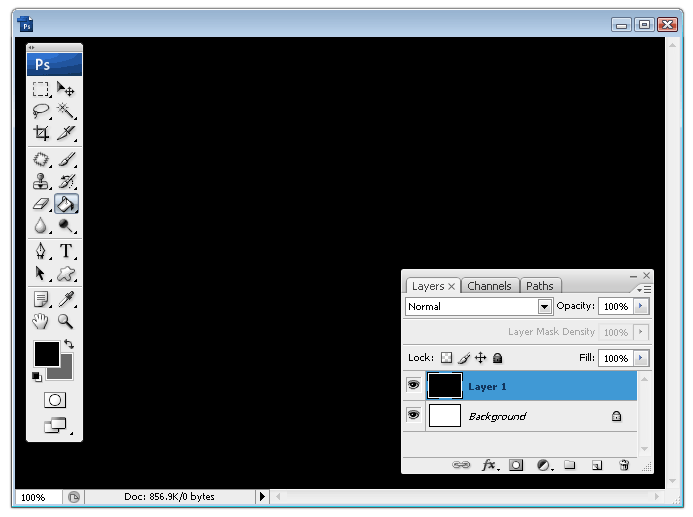Screen dimensions: 693x517
Task: Toggle Quick Mask mode
Action: 55,400
